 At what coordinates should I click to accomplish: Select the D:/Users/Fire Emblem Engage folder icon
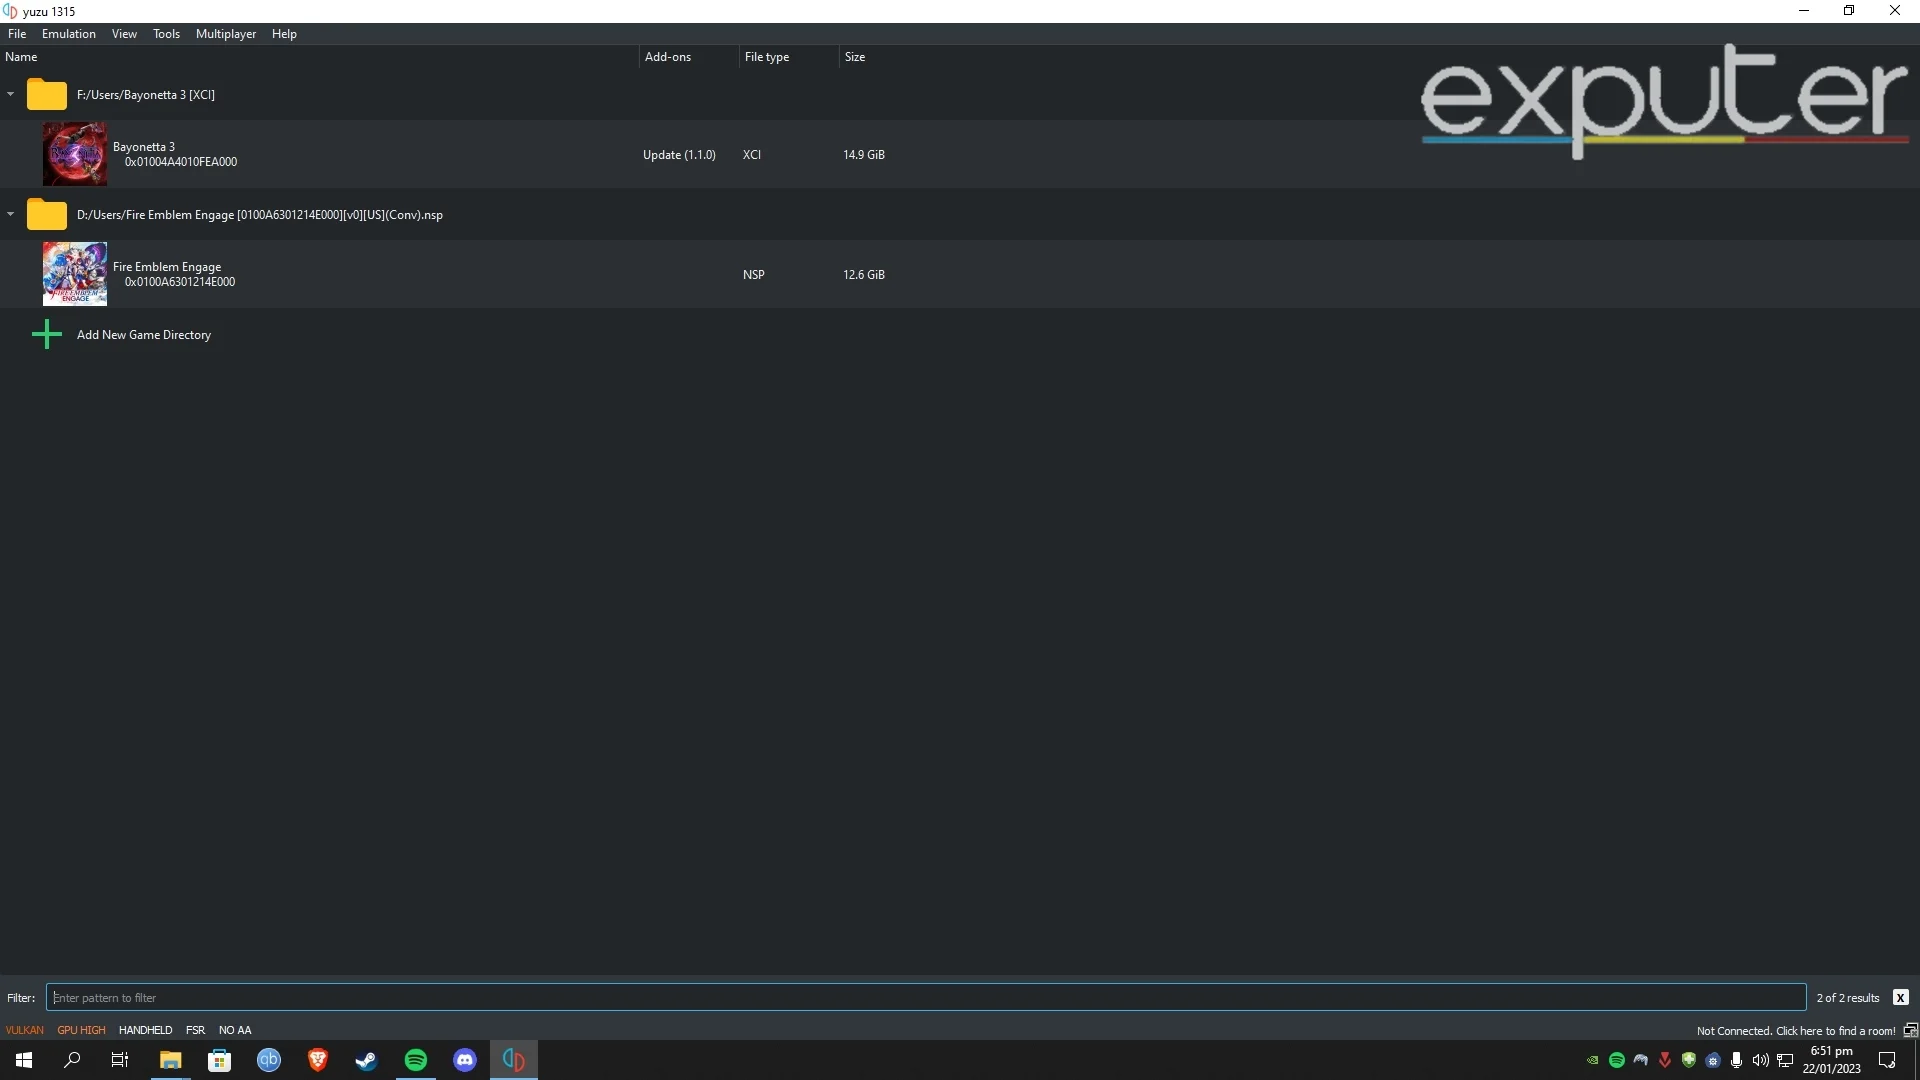[x=46, y=214]
